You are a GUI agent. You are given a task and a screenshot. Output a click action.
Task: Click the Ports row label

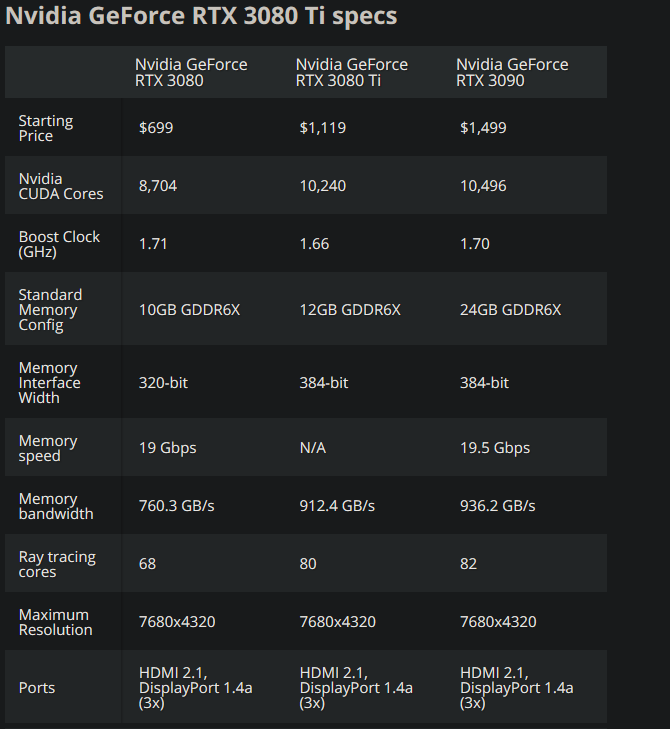[x=37, y=688]
